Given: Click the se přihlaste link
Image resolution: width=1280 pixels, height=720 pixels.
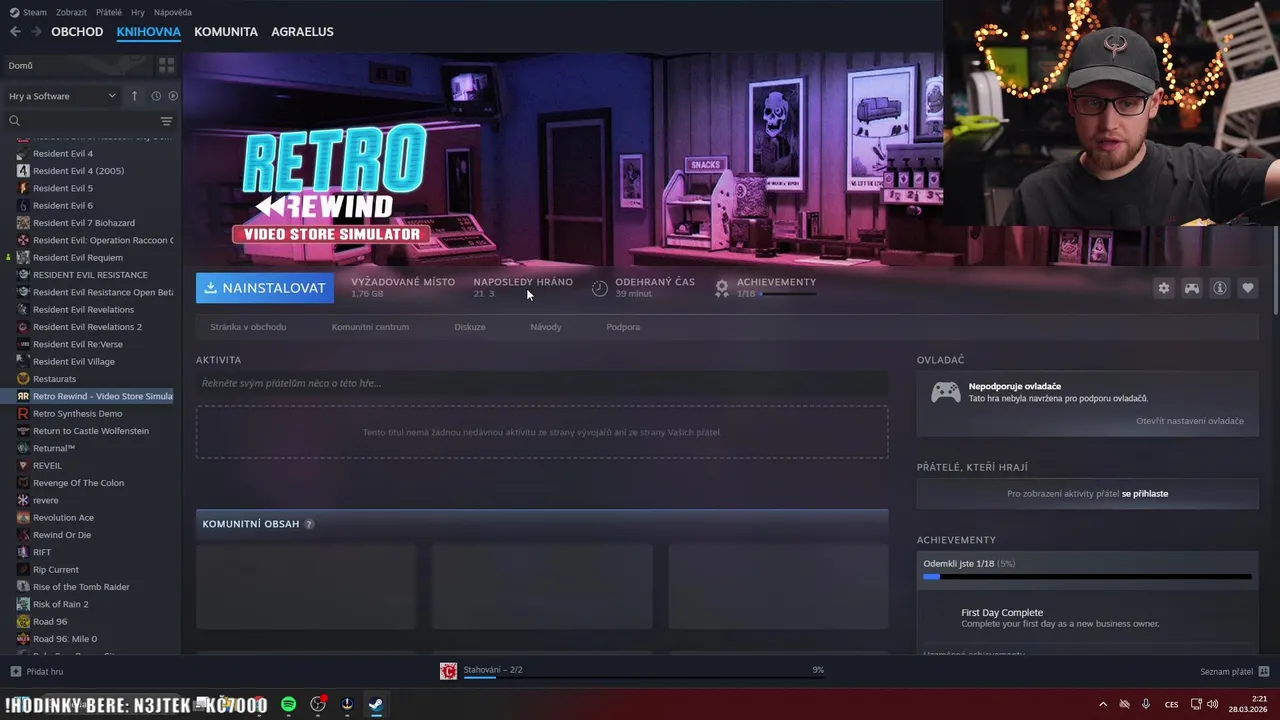Looking at the screenshot, I should tap(1145, 494).
